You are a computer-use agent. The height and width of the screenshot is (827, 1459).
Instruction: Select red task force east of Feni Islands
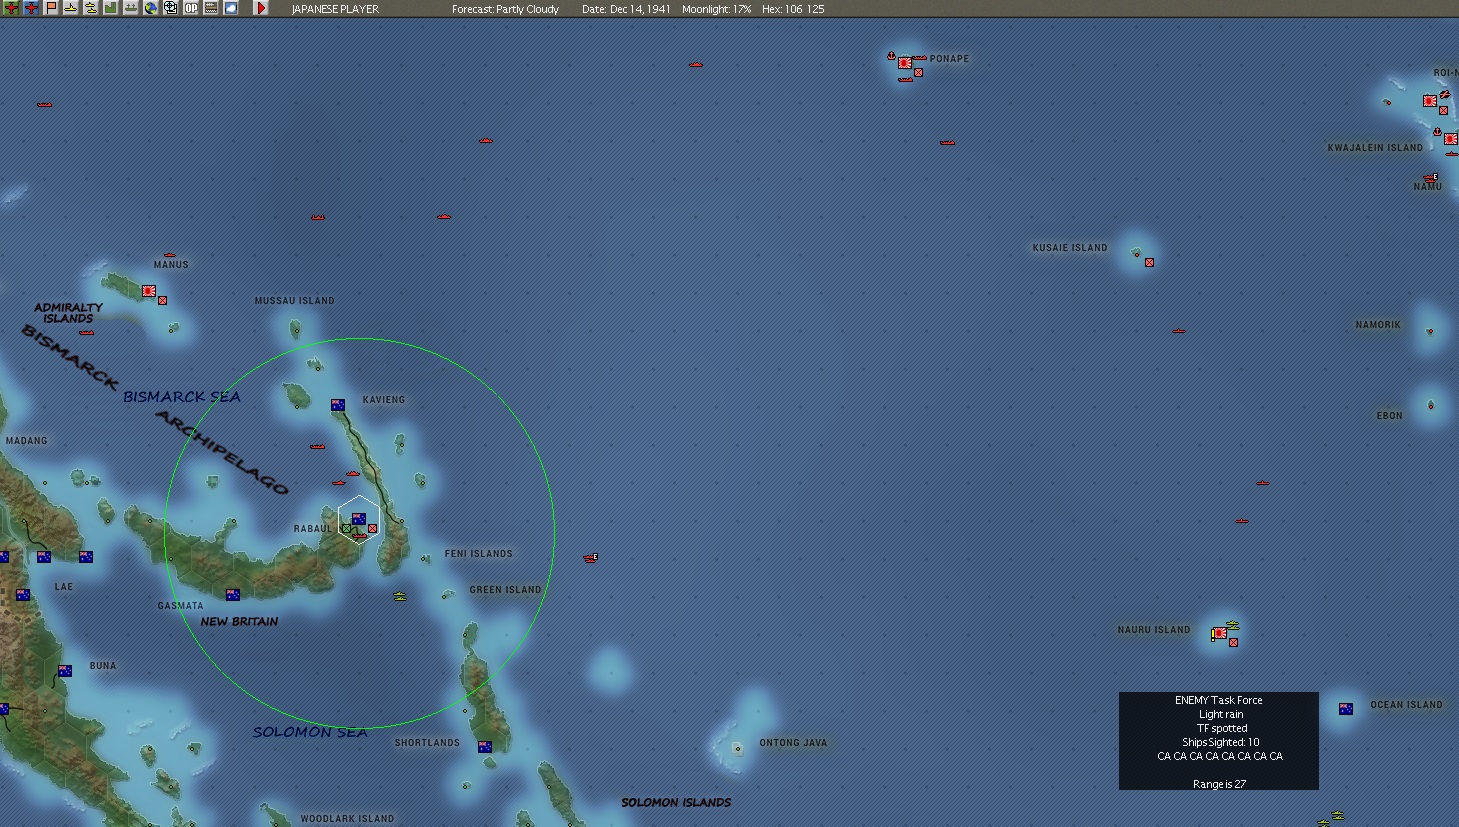(x=591, y=558)
